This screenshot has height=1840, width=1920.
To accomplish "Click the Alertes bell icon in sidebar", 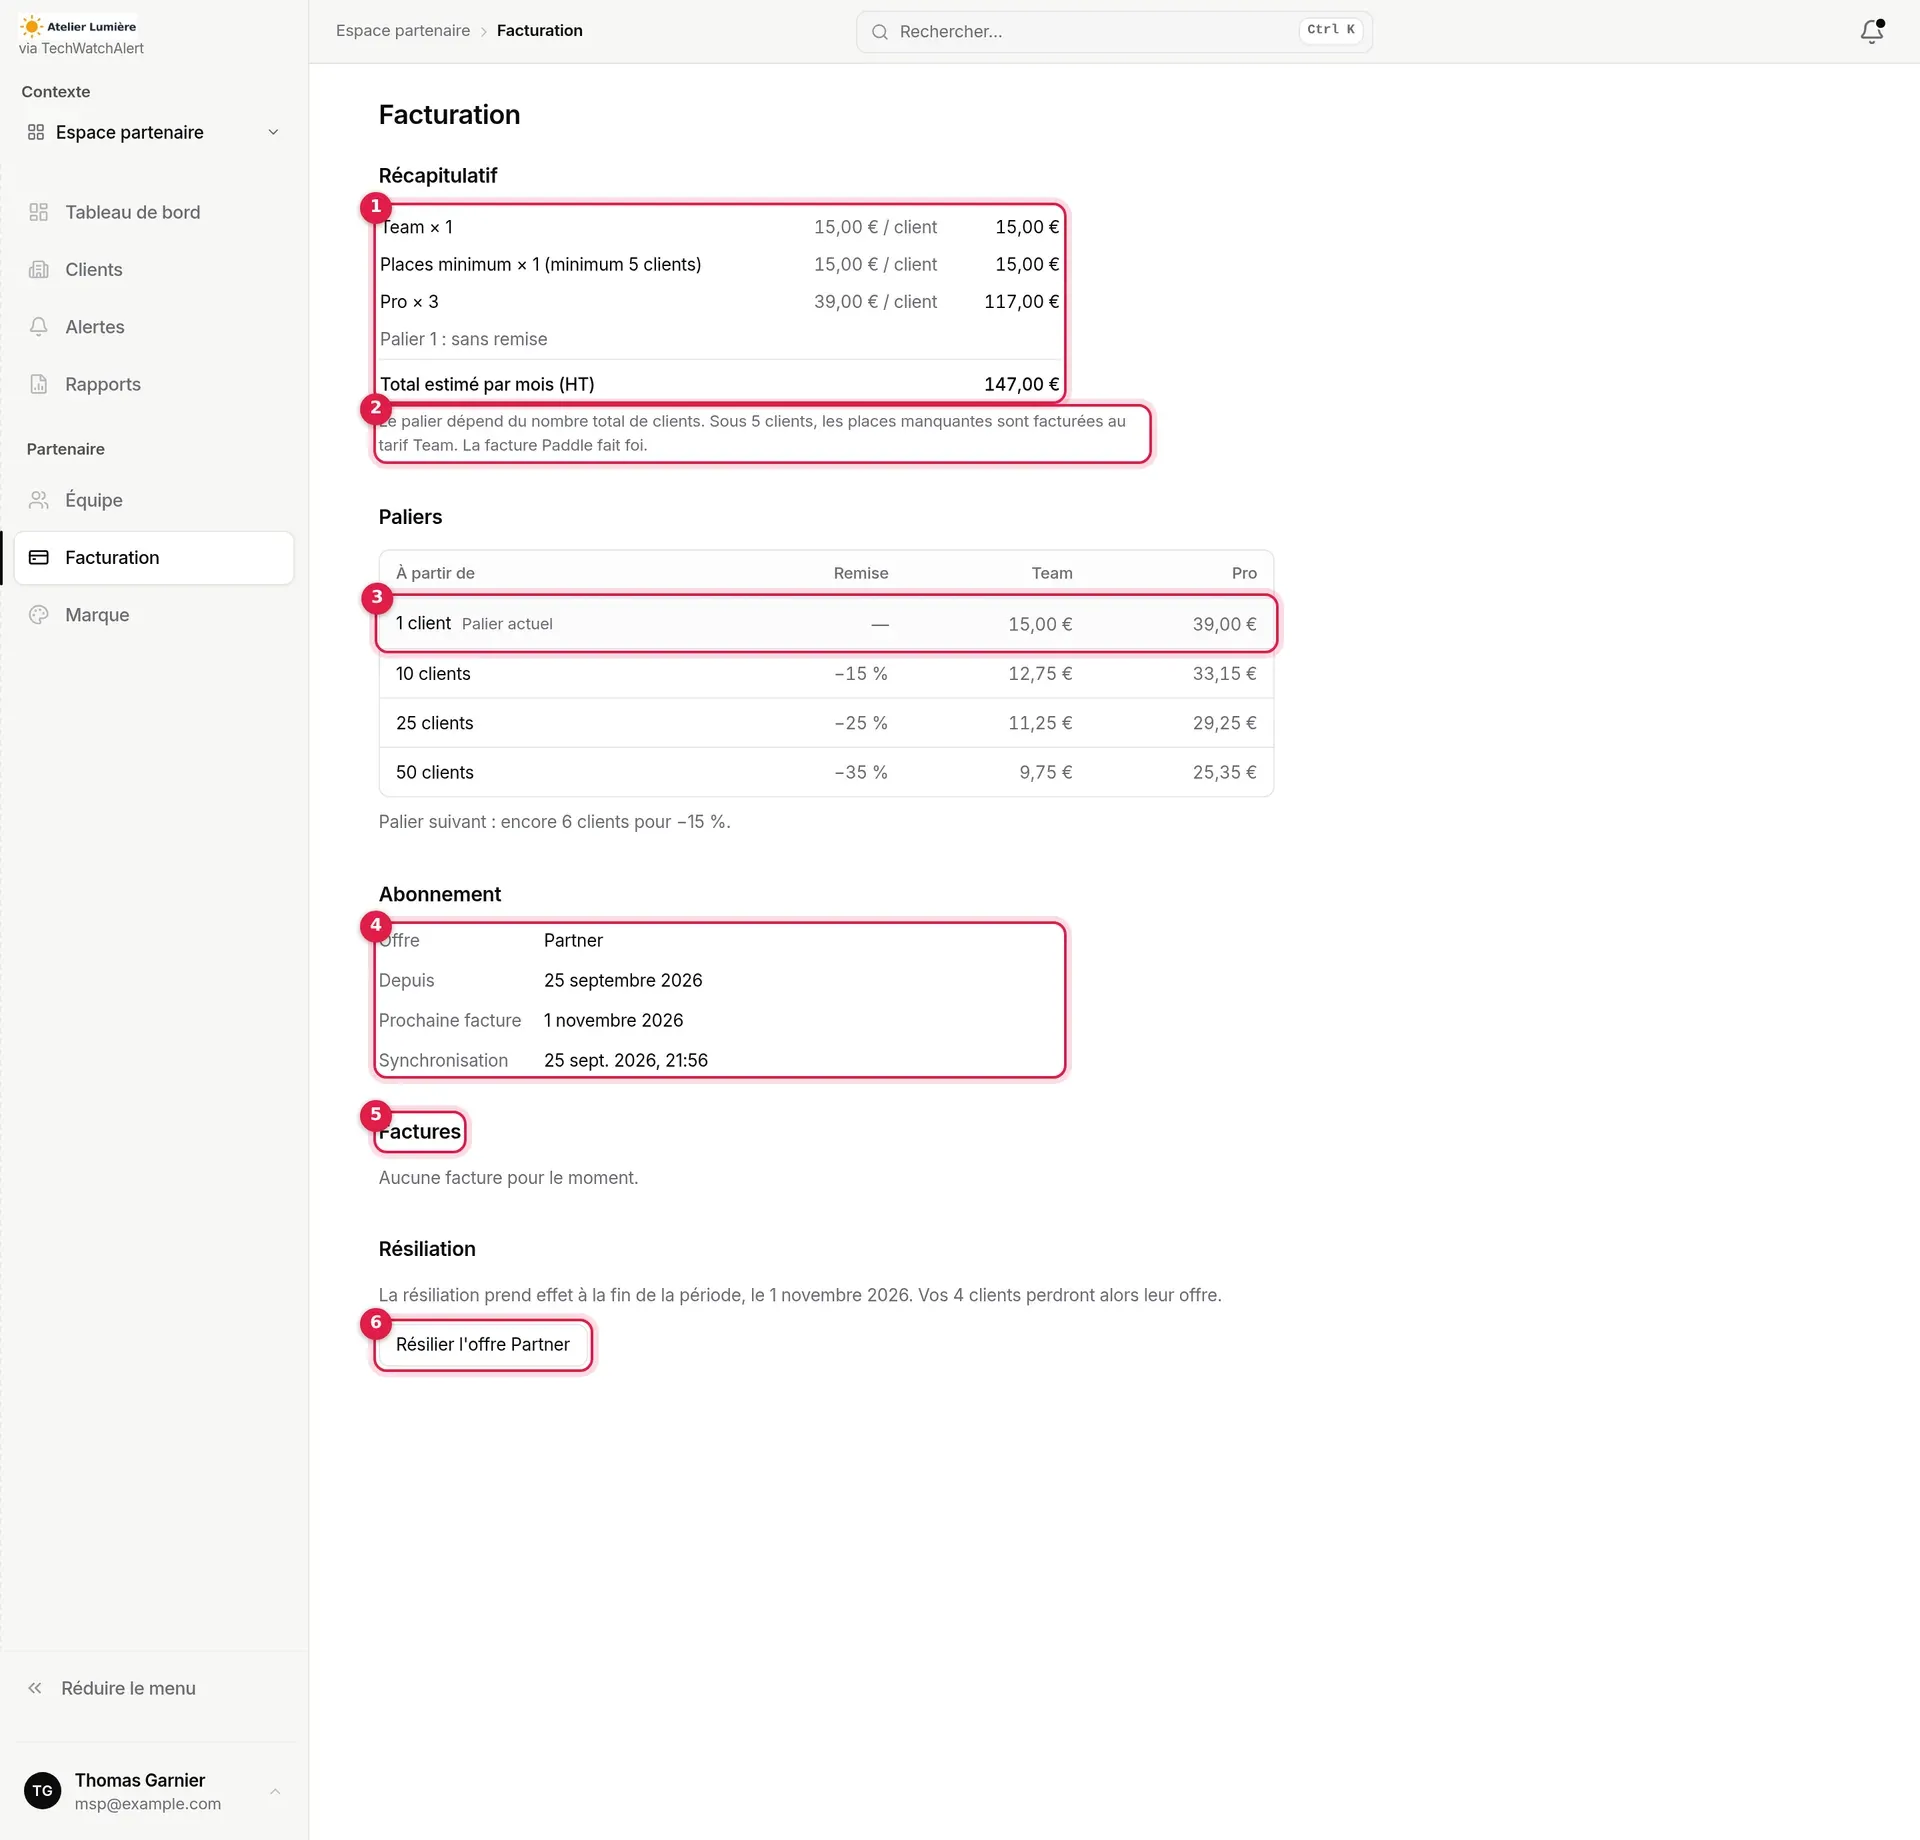I will [x=39, y=327].
